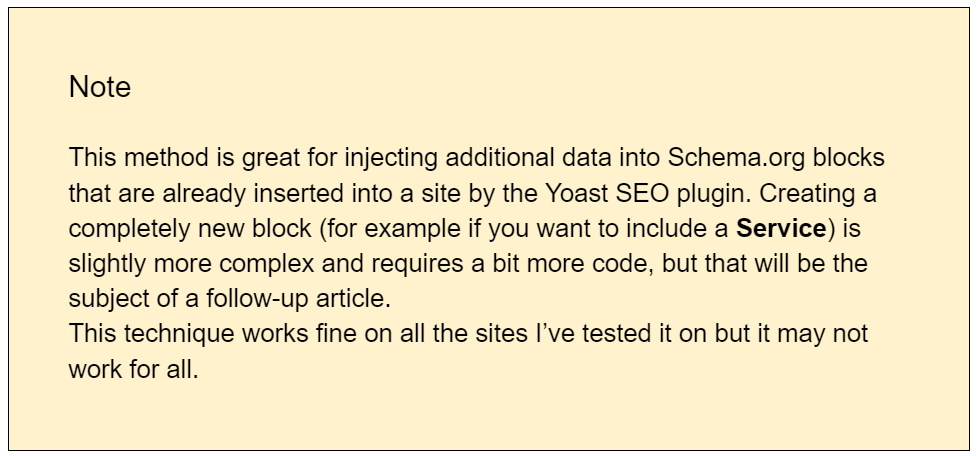This screenshot has height=456, width=978.
Task: Click the "Note" heading
Action: (100, 87)
